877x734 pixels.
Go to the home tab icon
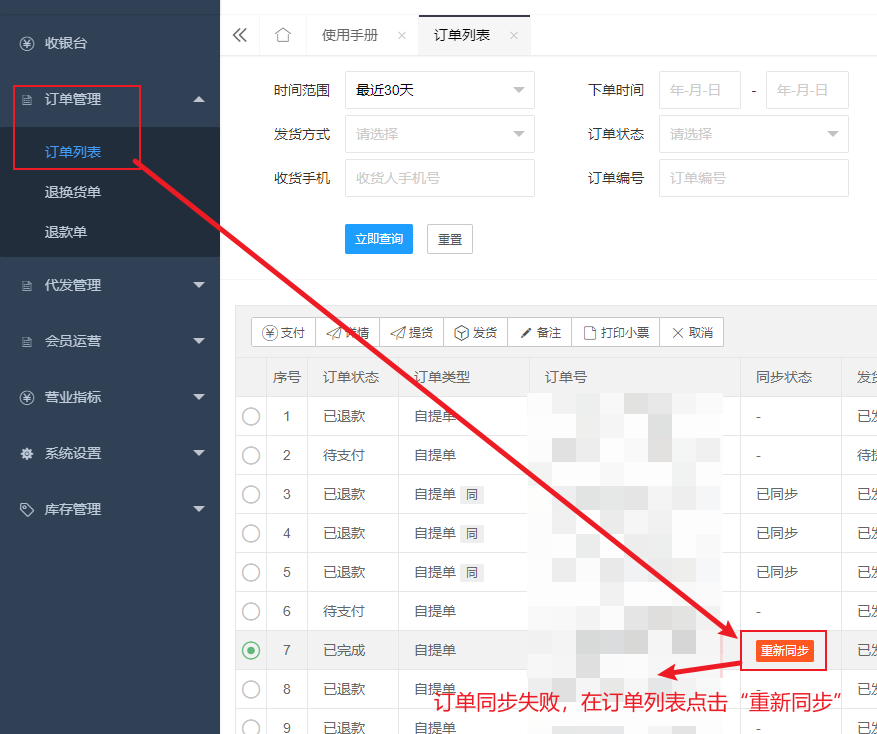point(282,35)
